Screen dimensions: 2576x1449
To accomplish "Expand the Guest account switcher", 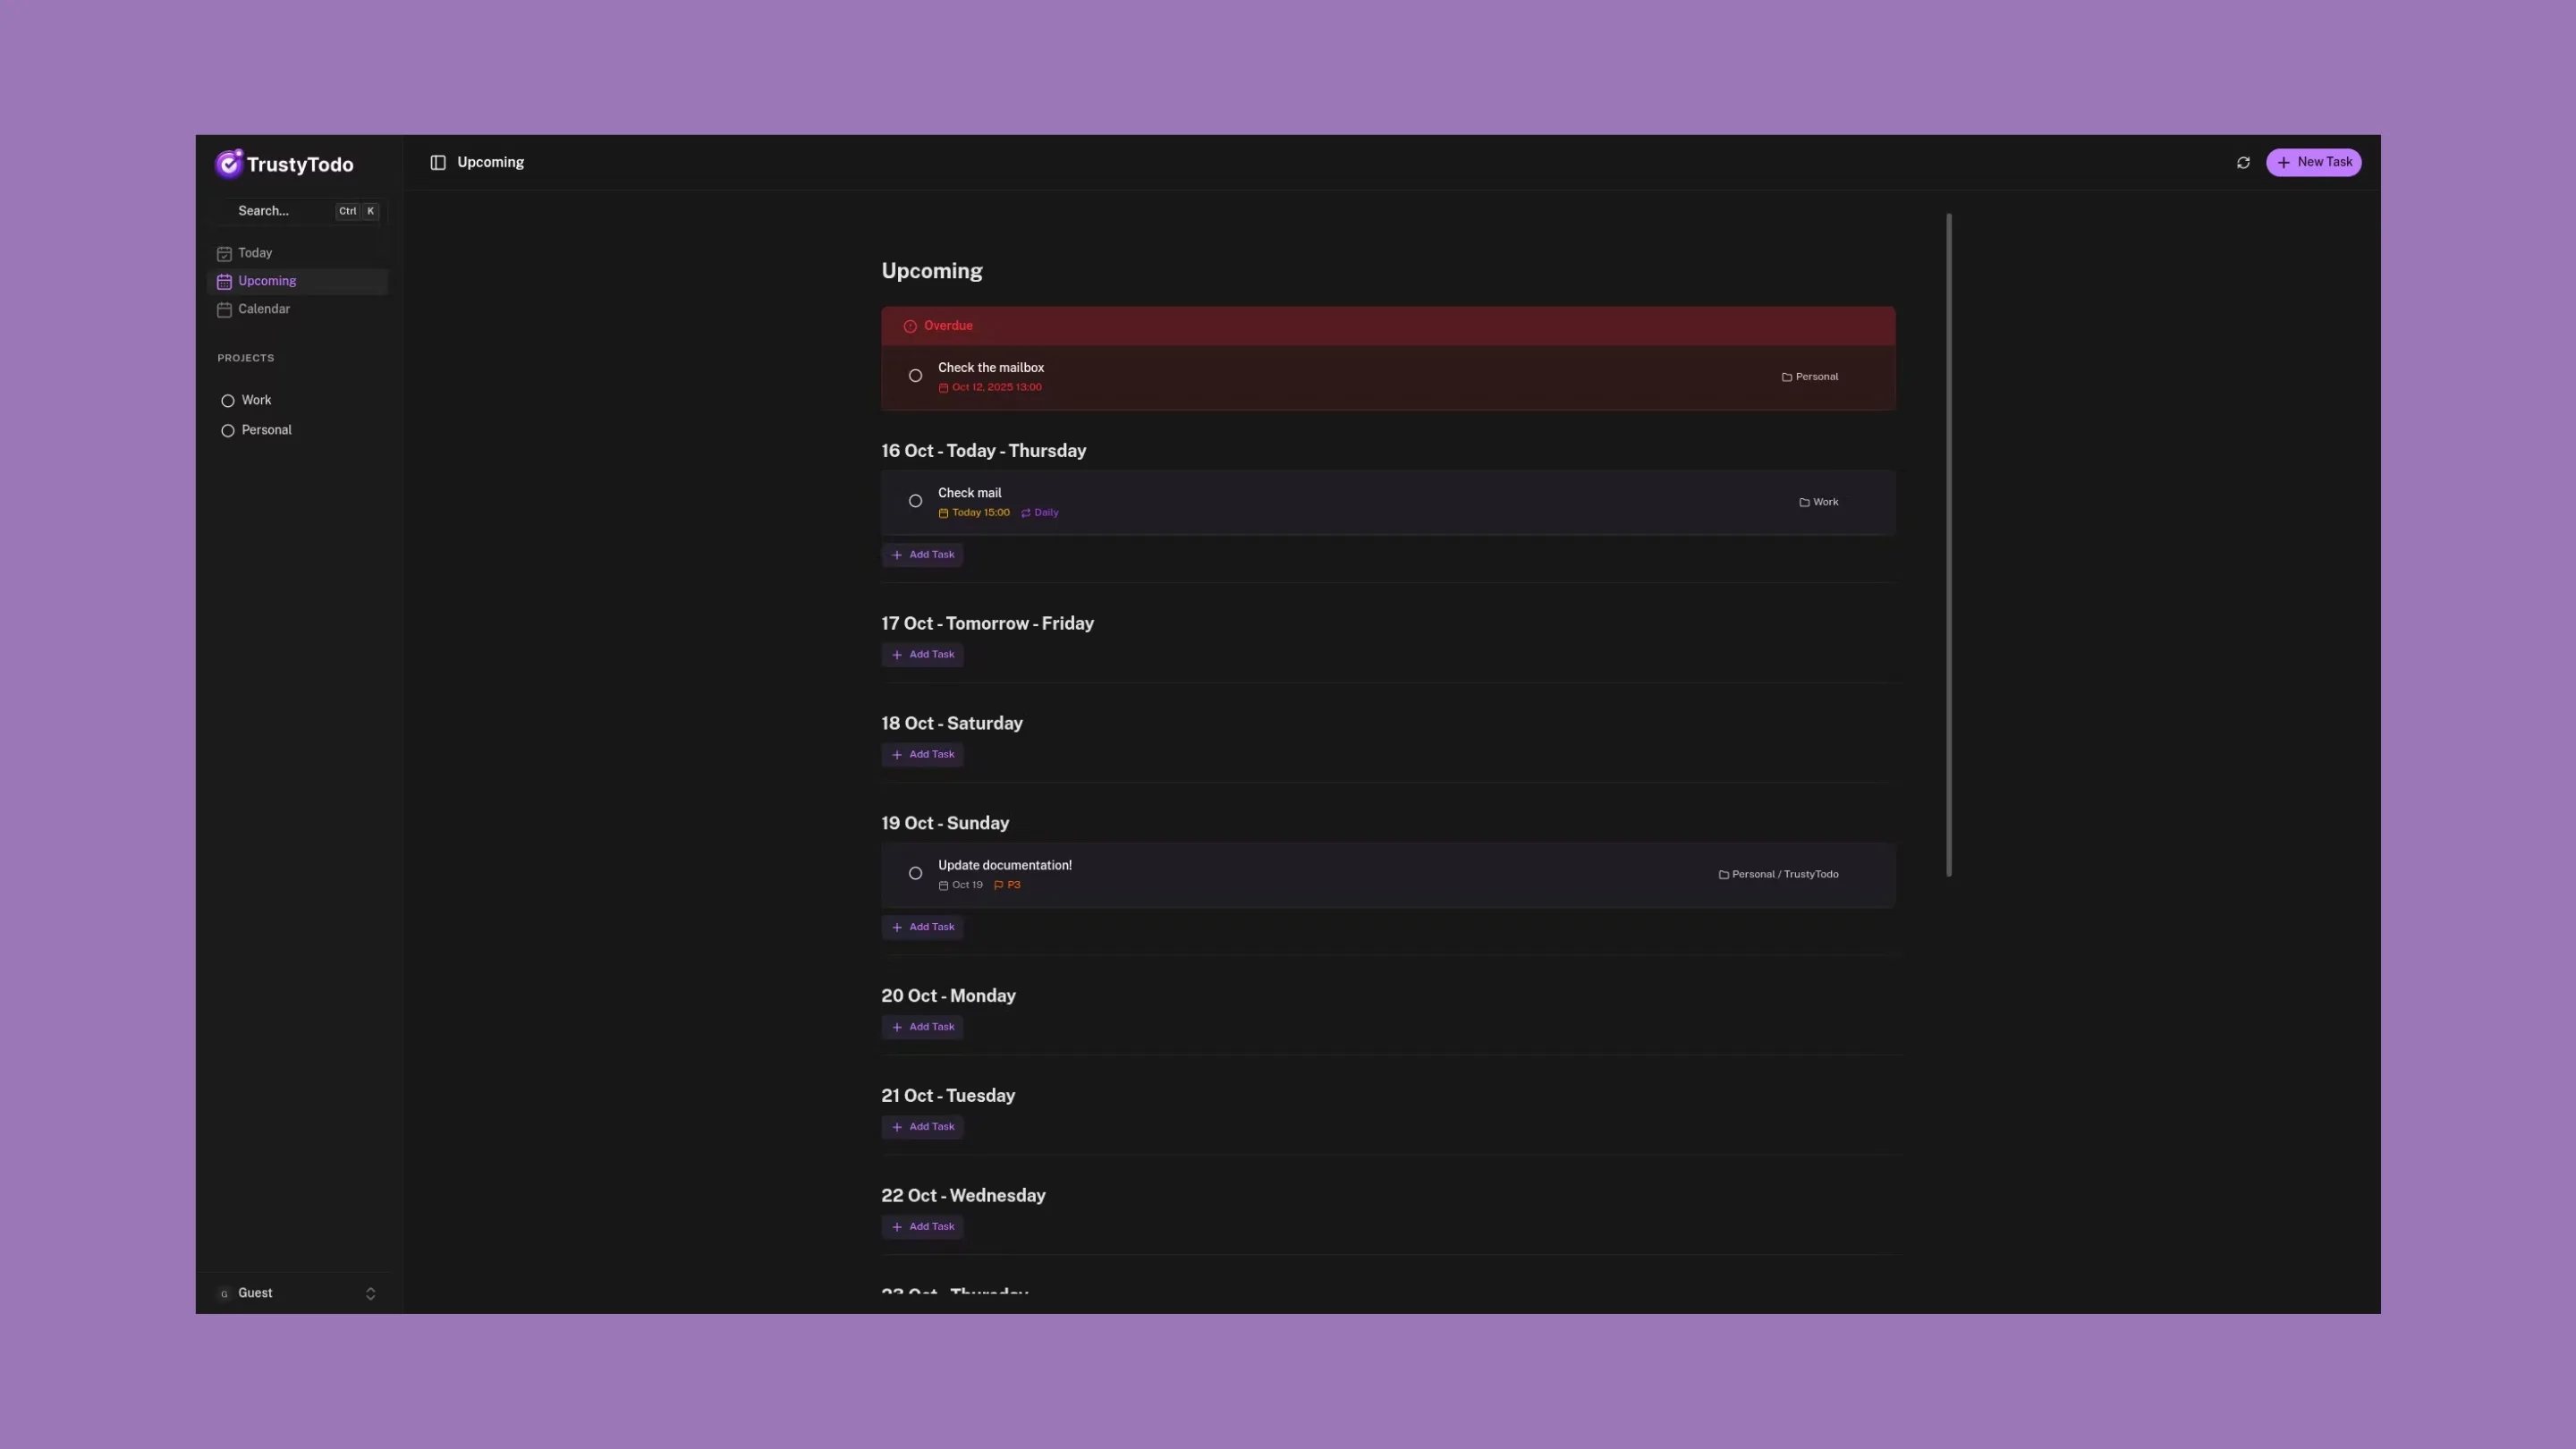I will coord(370,1293).
